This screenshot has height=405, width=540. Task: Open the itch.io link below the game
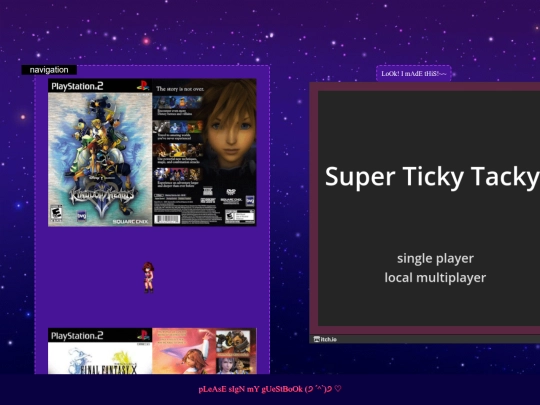coord(325,339)
